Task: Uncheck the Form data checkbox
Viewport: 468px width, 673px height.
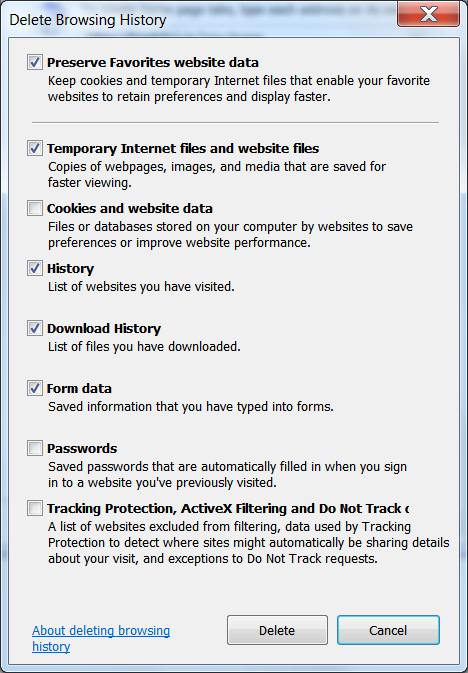Action: [x=35, y=388]
